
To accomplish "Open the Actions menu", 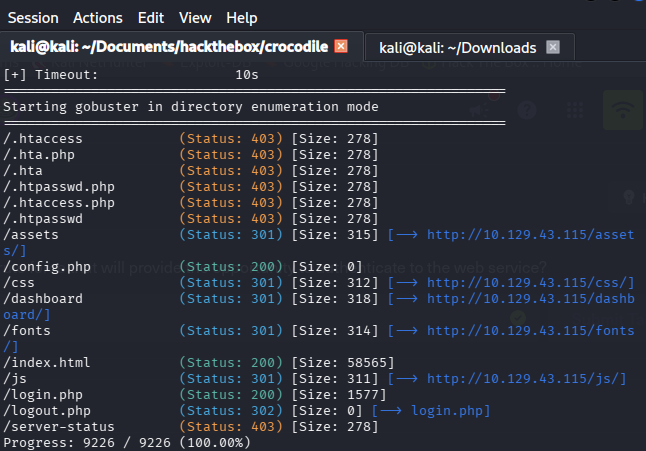I will click(98, 18).
